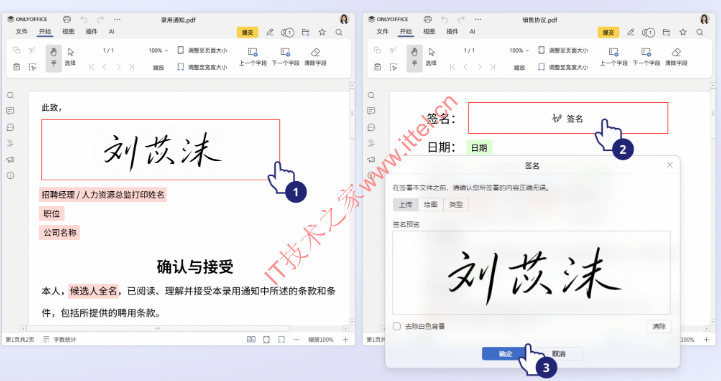Image resolution: width=721 pixels, height=381 pixels.
Task: Zoom in with plus in 录用通知.pdf status bar
Action: click(346, 339)
